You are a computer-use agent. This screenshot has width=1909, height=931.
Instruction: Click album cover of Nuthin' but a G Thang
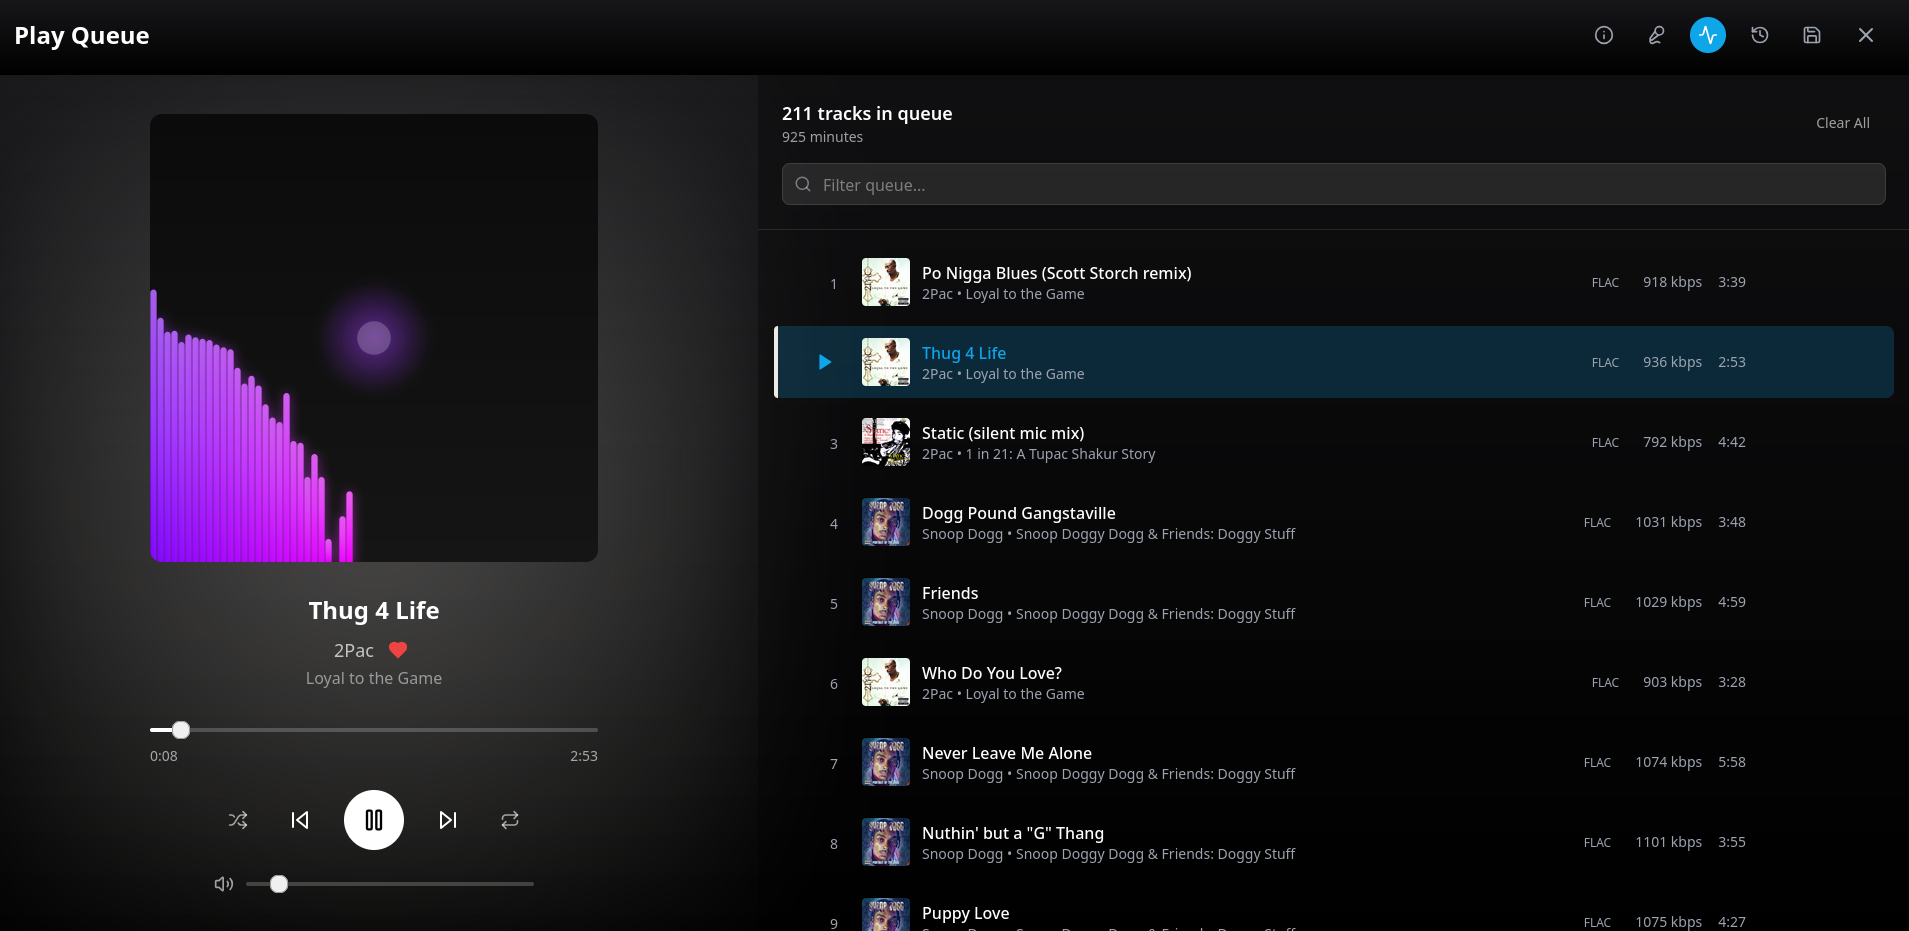click(886, 842)
